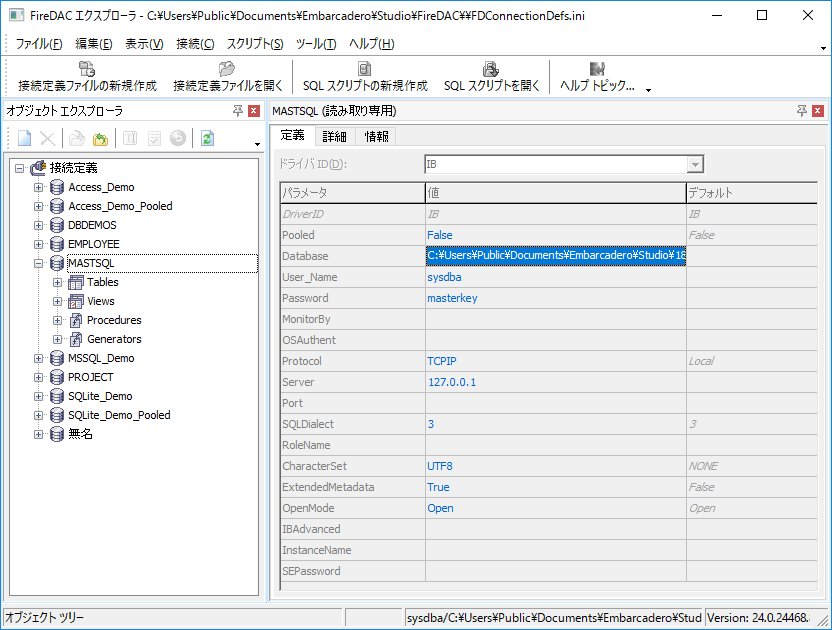Expand the MSSQL_Demo connection node
This screenshot has width=832, height=630.
[x=37, y=357]
